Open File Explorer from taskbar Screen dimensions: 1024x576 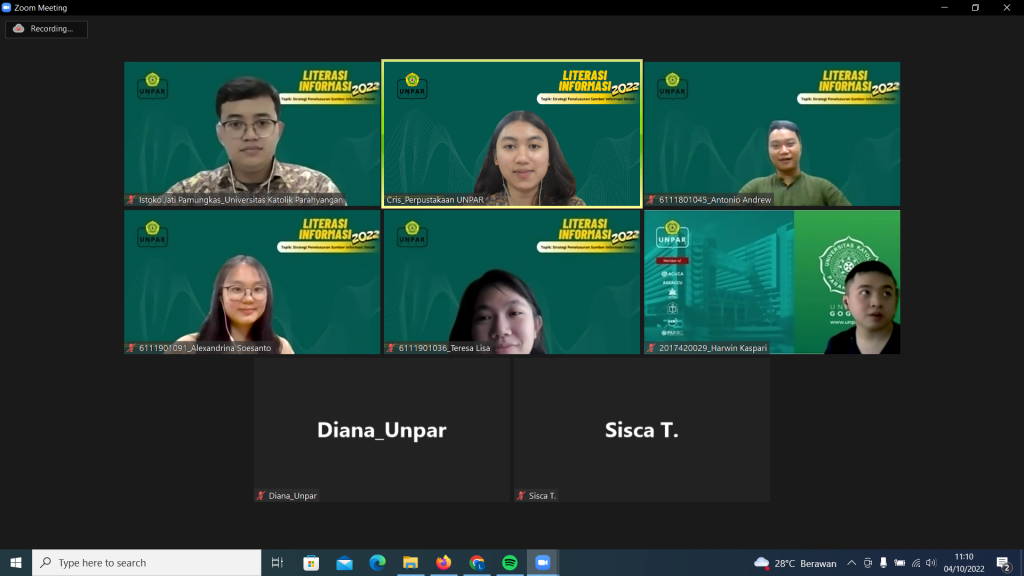(x=410, y=563)
